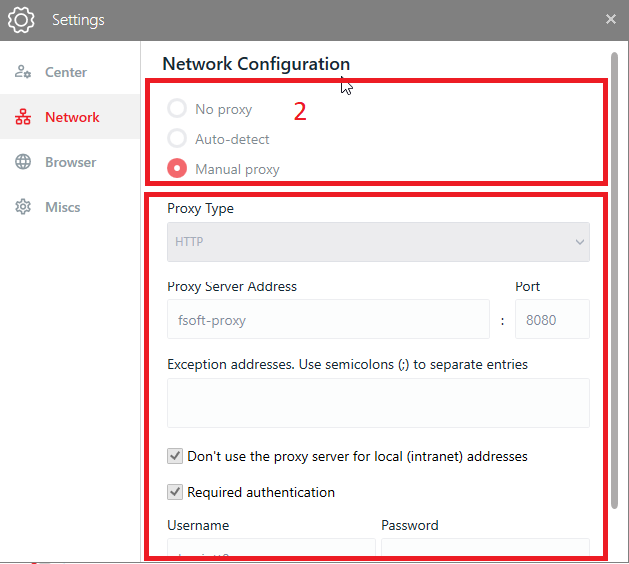Go to the Miscs tab

[70, 207]
